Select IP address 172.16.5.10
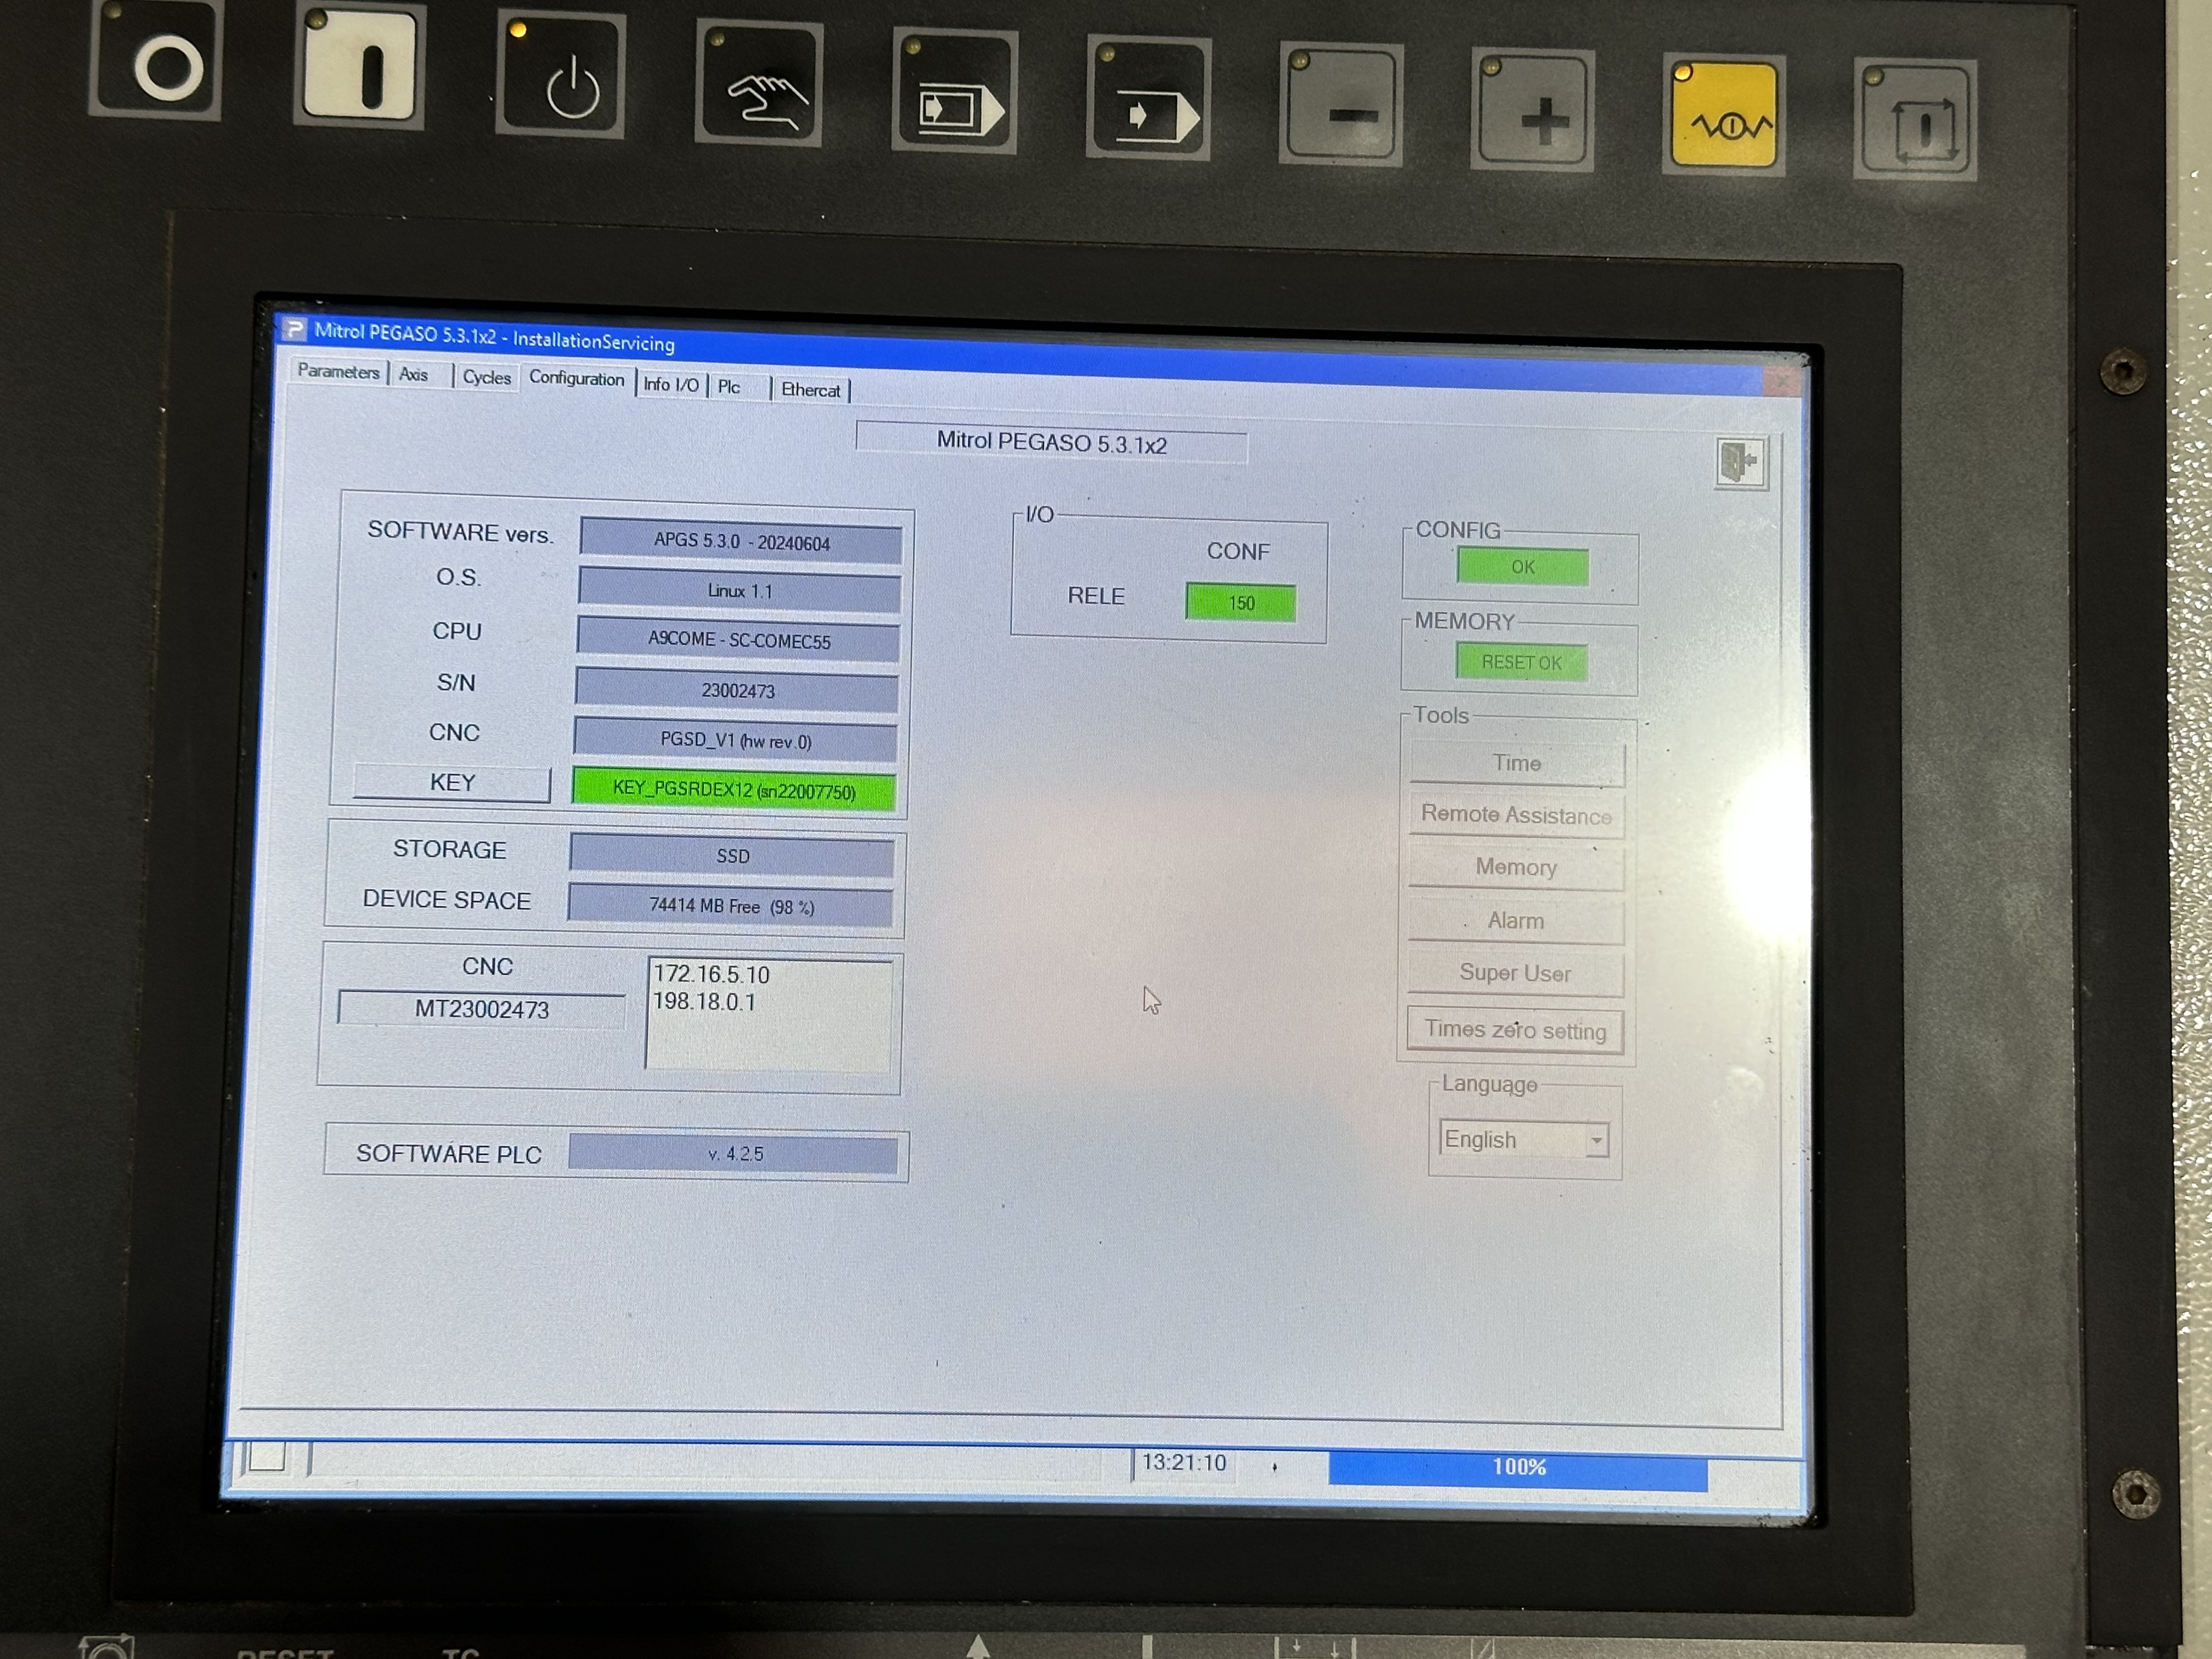The width and height of the screenshot is (2212, 1659). [x=711, y=975]
